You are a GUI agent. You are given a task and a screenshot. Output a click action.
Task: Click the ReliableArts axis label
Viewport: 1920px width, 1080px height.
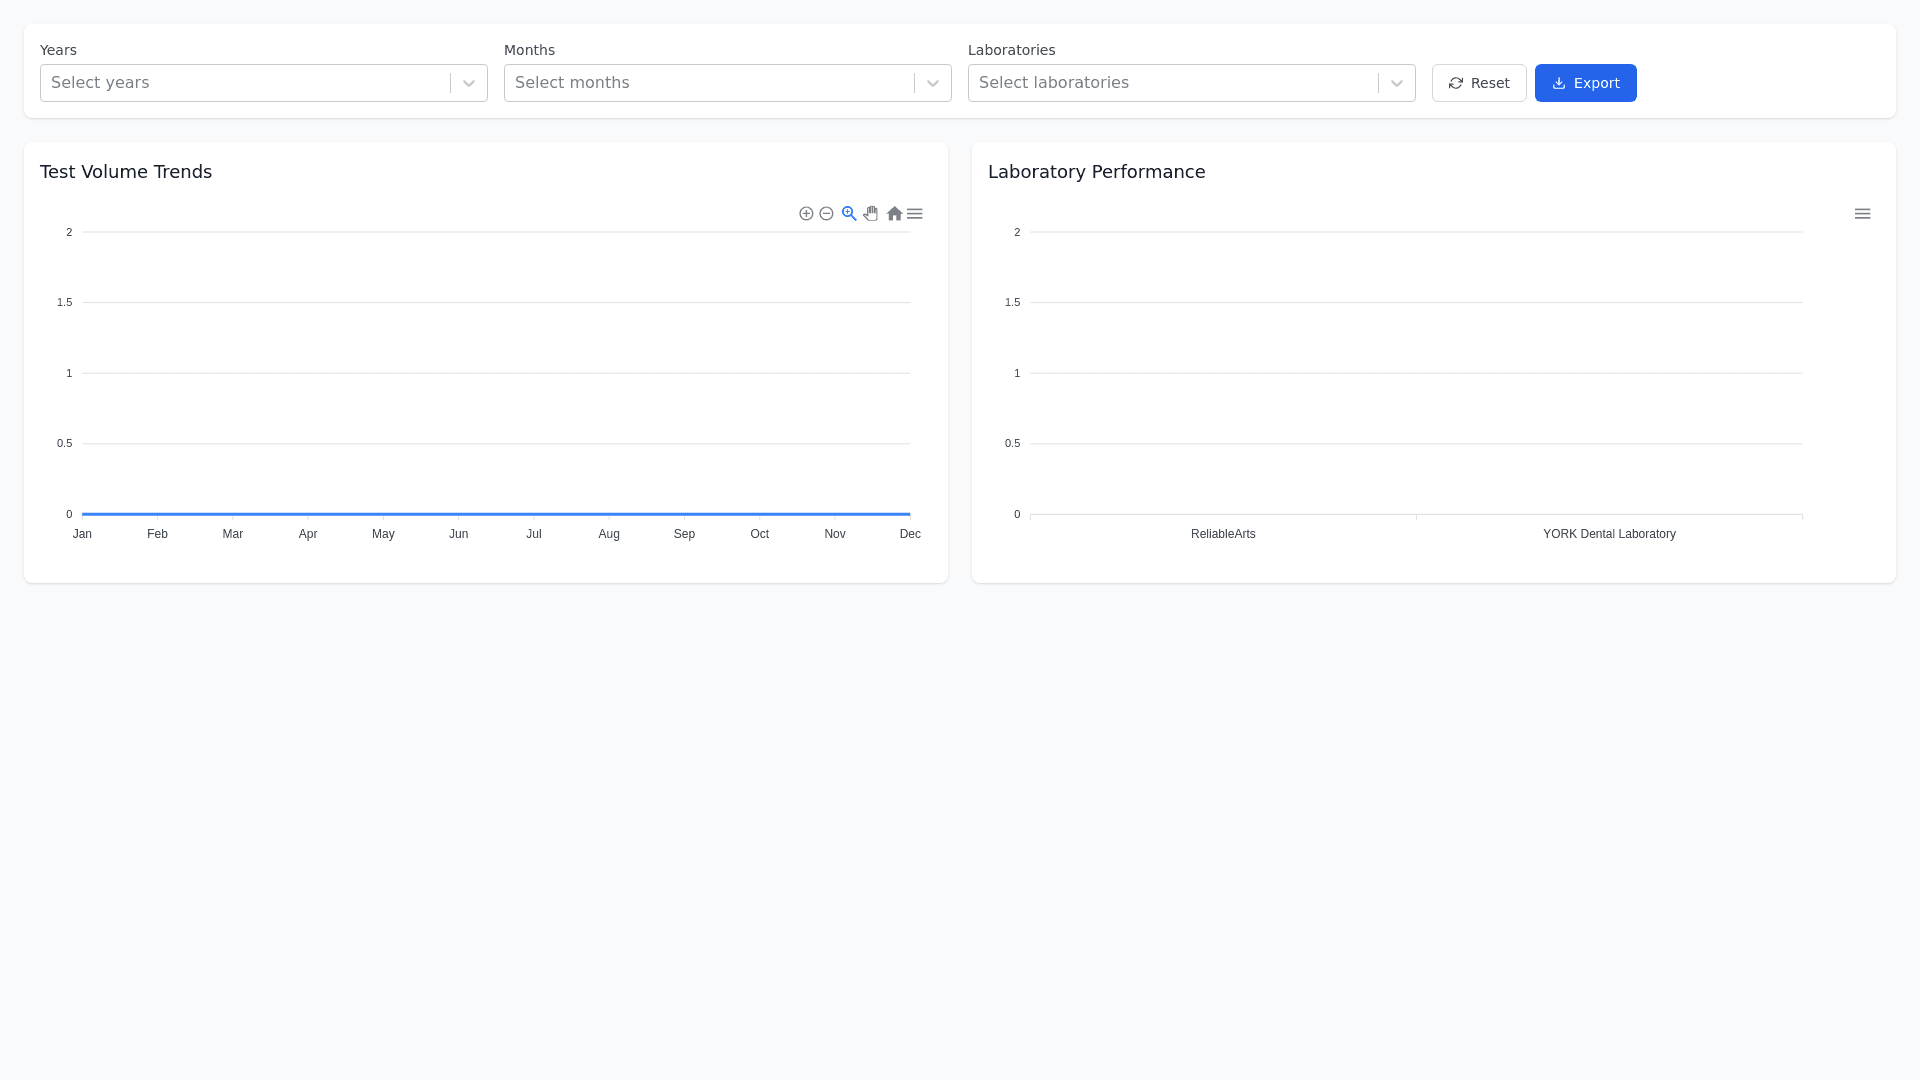pyautogui.click(x=1223, y=534)
